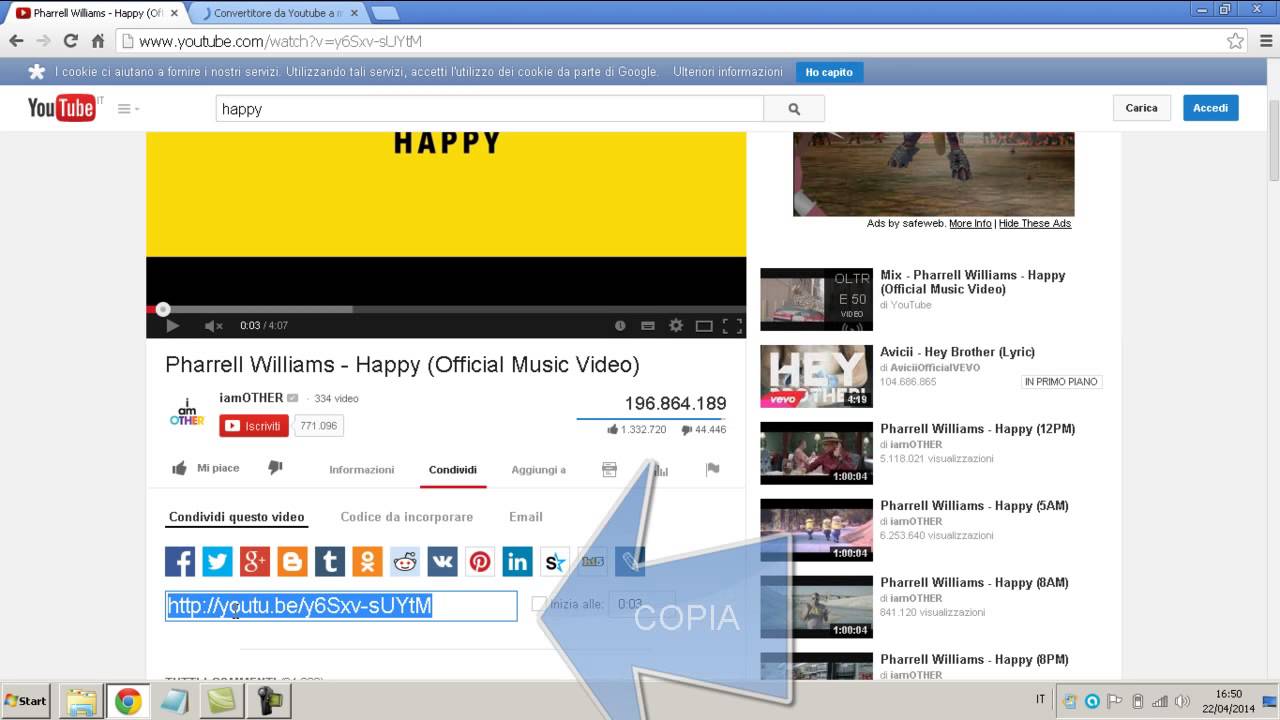This screenshot has height=720, width=1280.
Task: Open Pharrell Williams - Happy (5AM) video
Action: (x=974, y=506)
